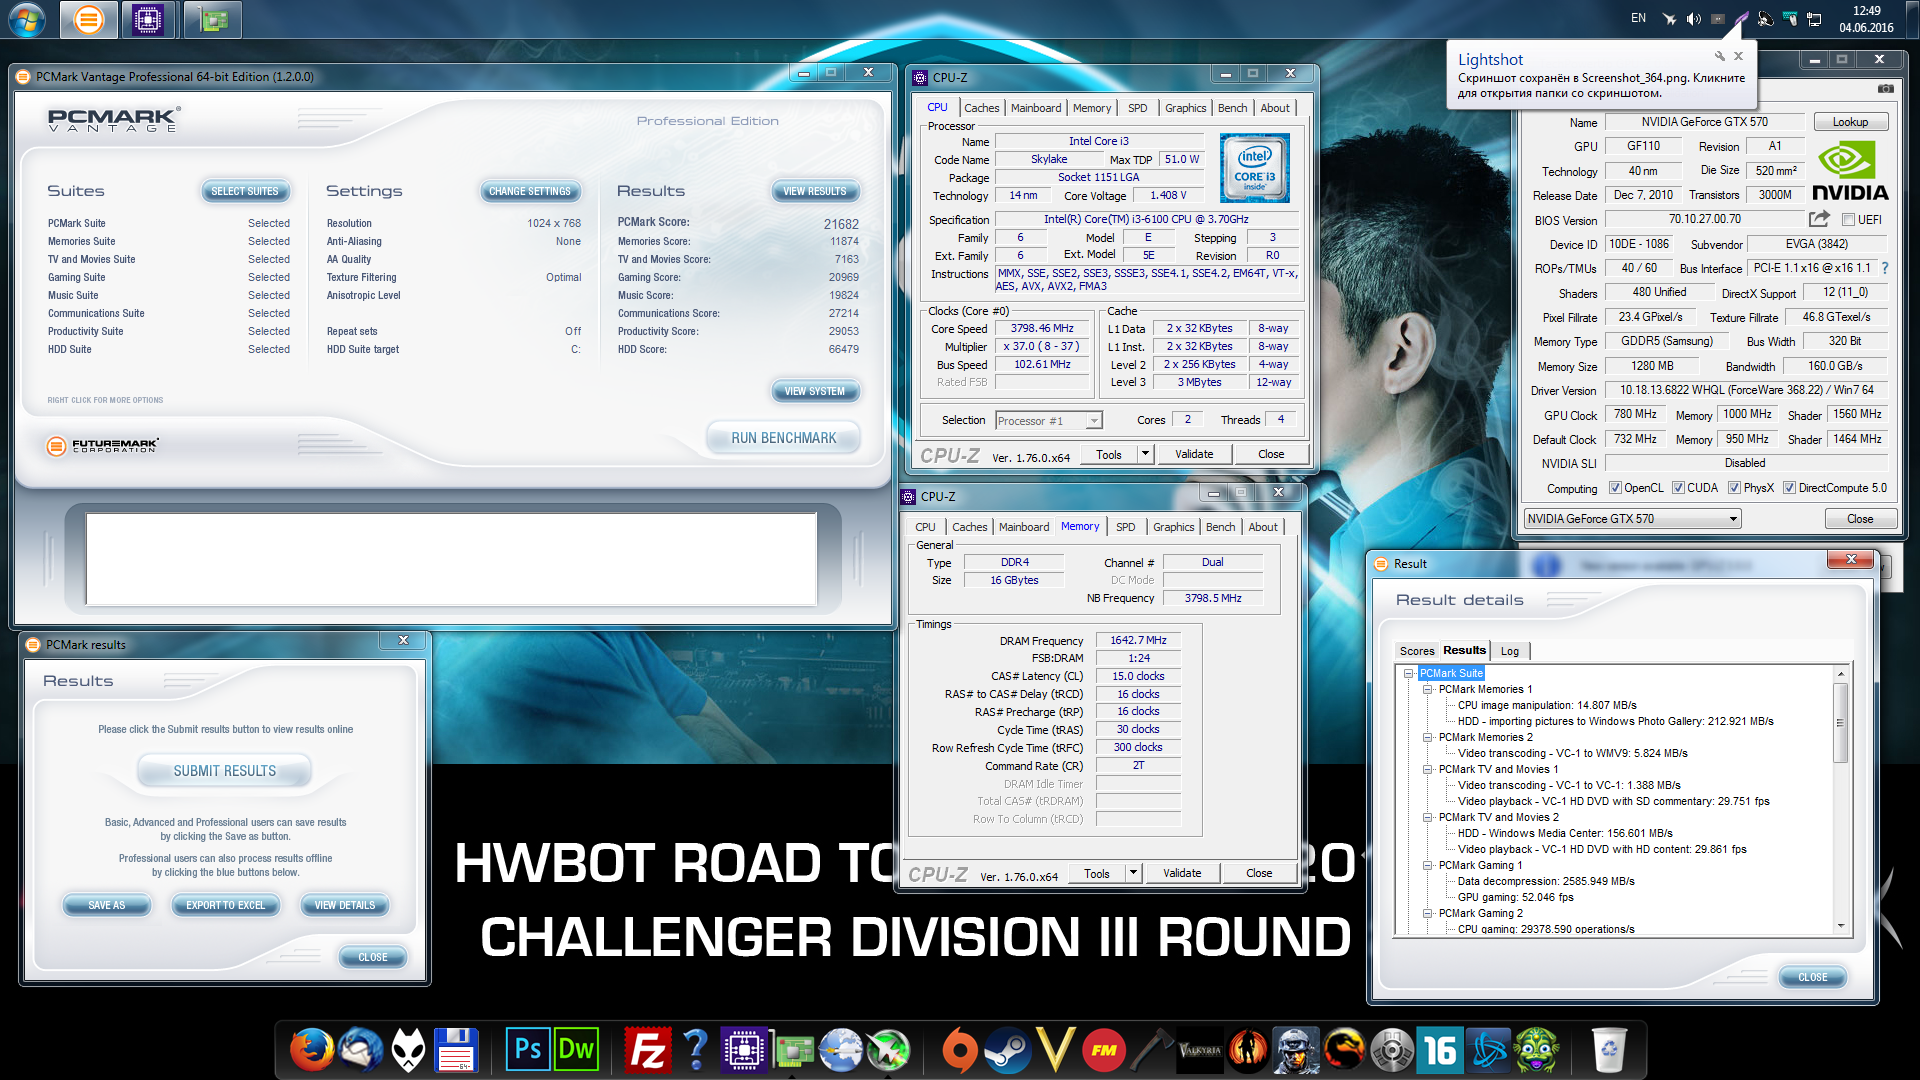
Task: Launch Thunderbird from the dock
Action: [360, 1050]
